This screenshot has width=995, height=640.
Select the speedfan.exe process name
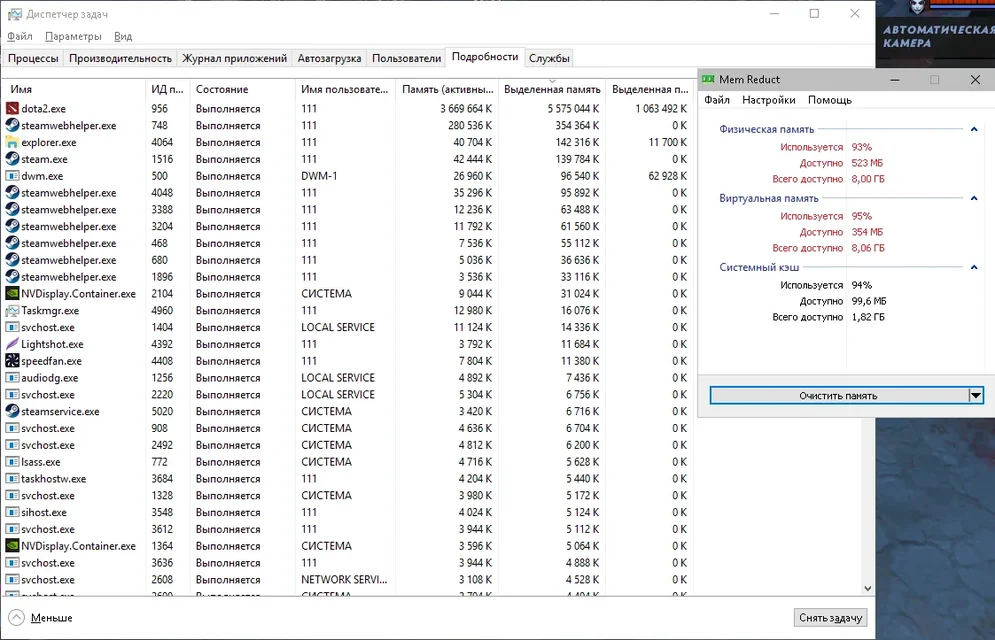tap(51, 361)
